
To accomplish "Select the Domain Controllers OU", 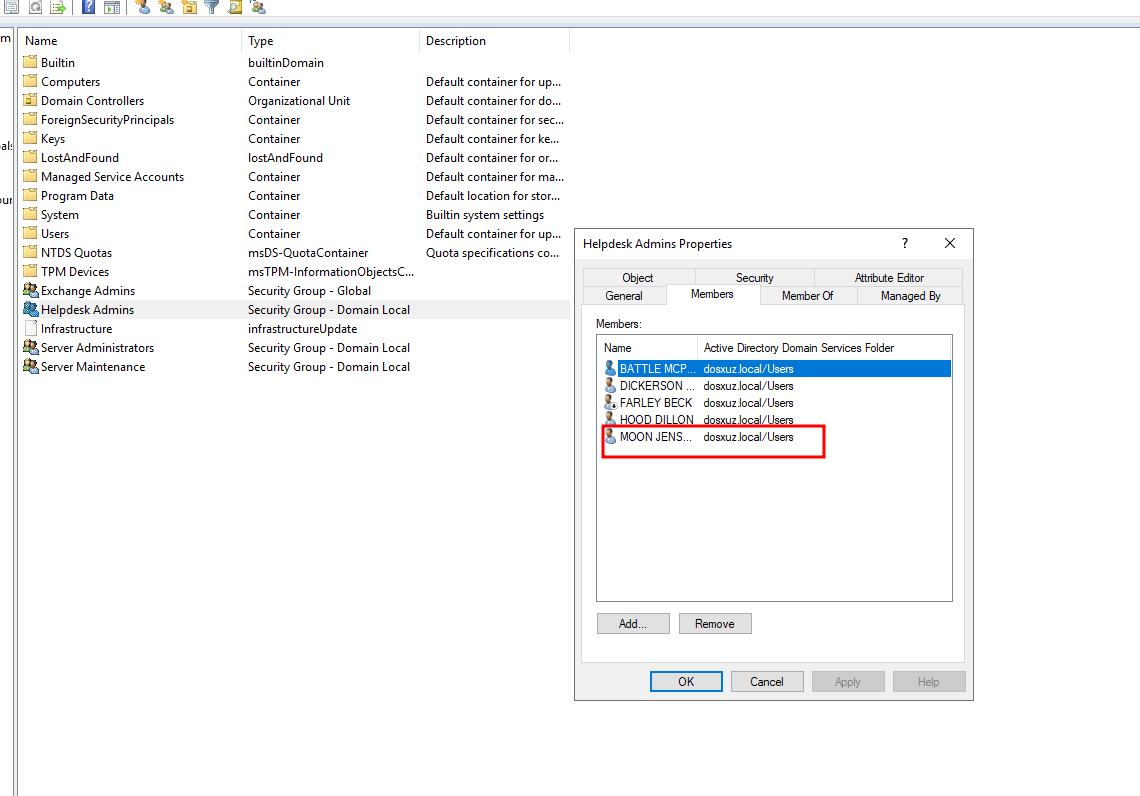I will pyautogui.click(x=92, y=101).
